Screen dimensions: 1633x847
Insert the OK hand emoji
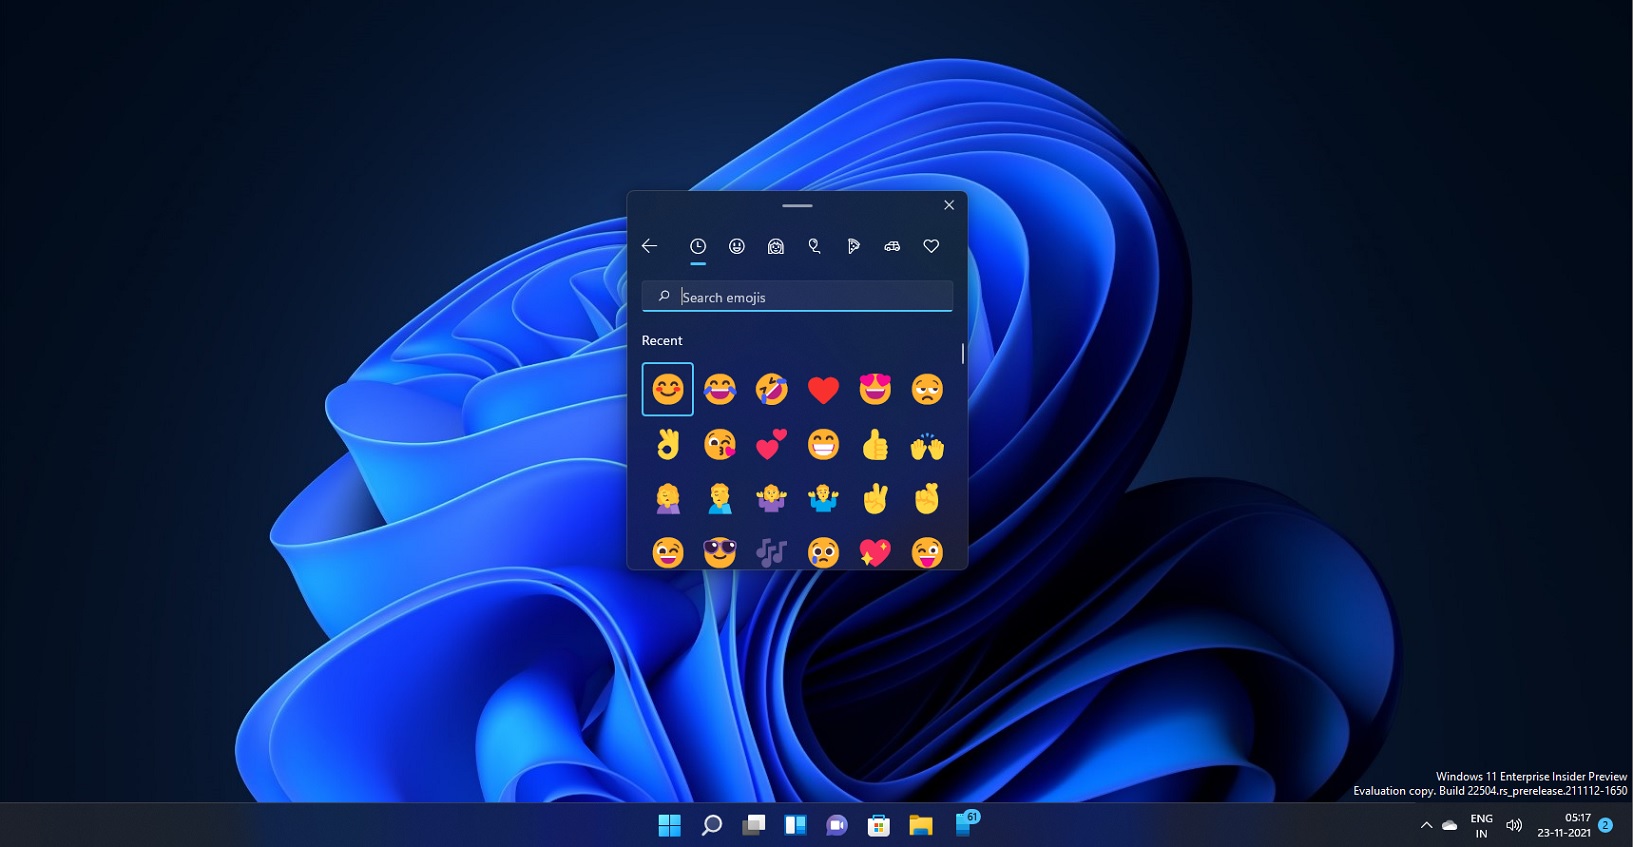[x=668, y=444]
